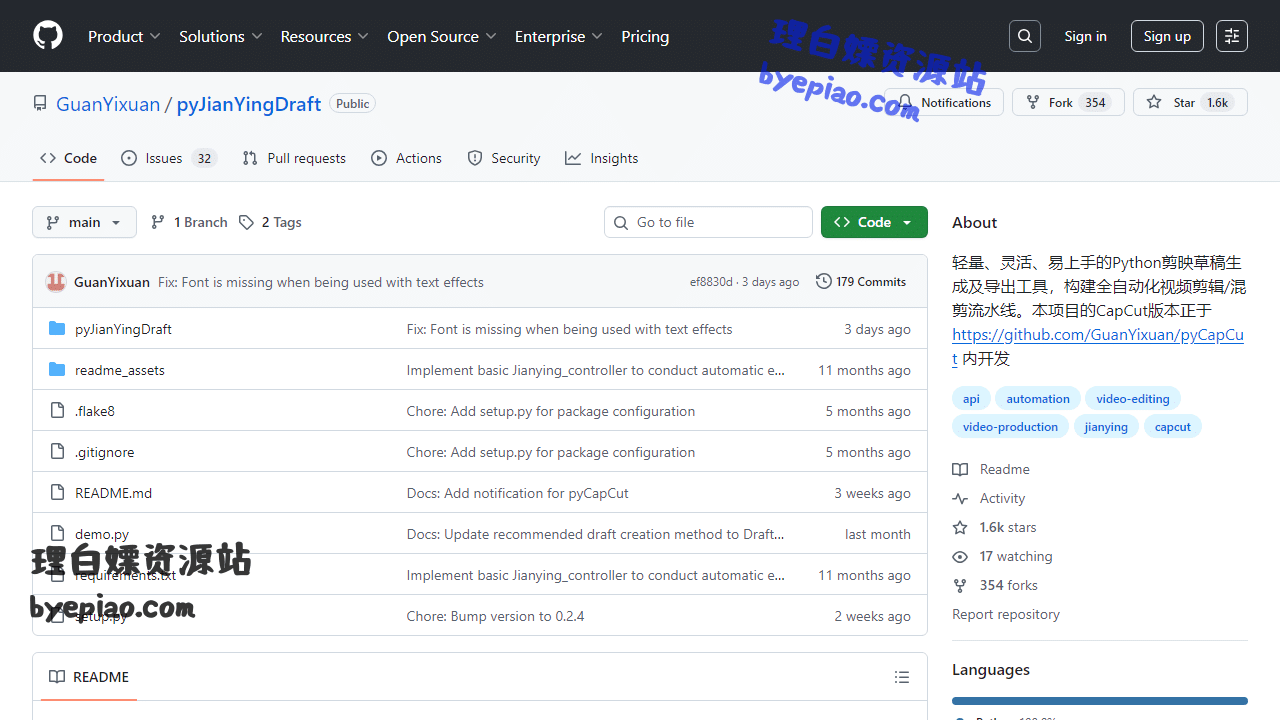Click the fork icon beside 354 forks
The height and width of the screenshot is (720, 1280).
click(x=960, y=585)
